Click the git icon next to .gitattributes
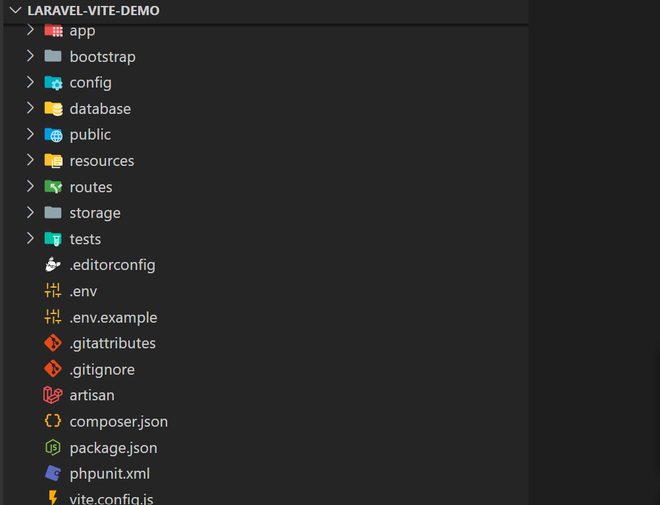660x505 pixels. click(x=53, y=343)
